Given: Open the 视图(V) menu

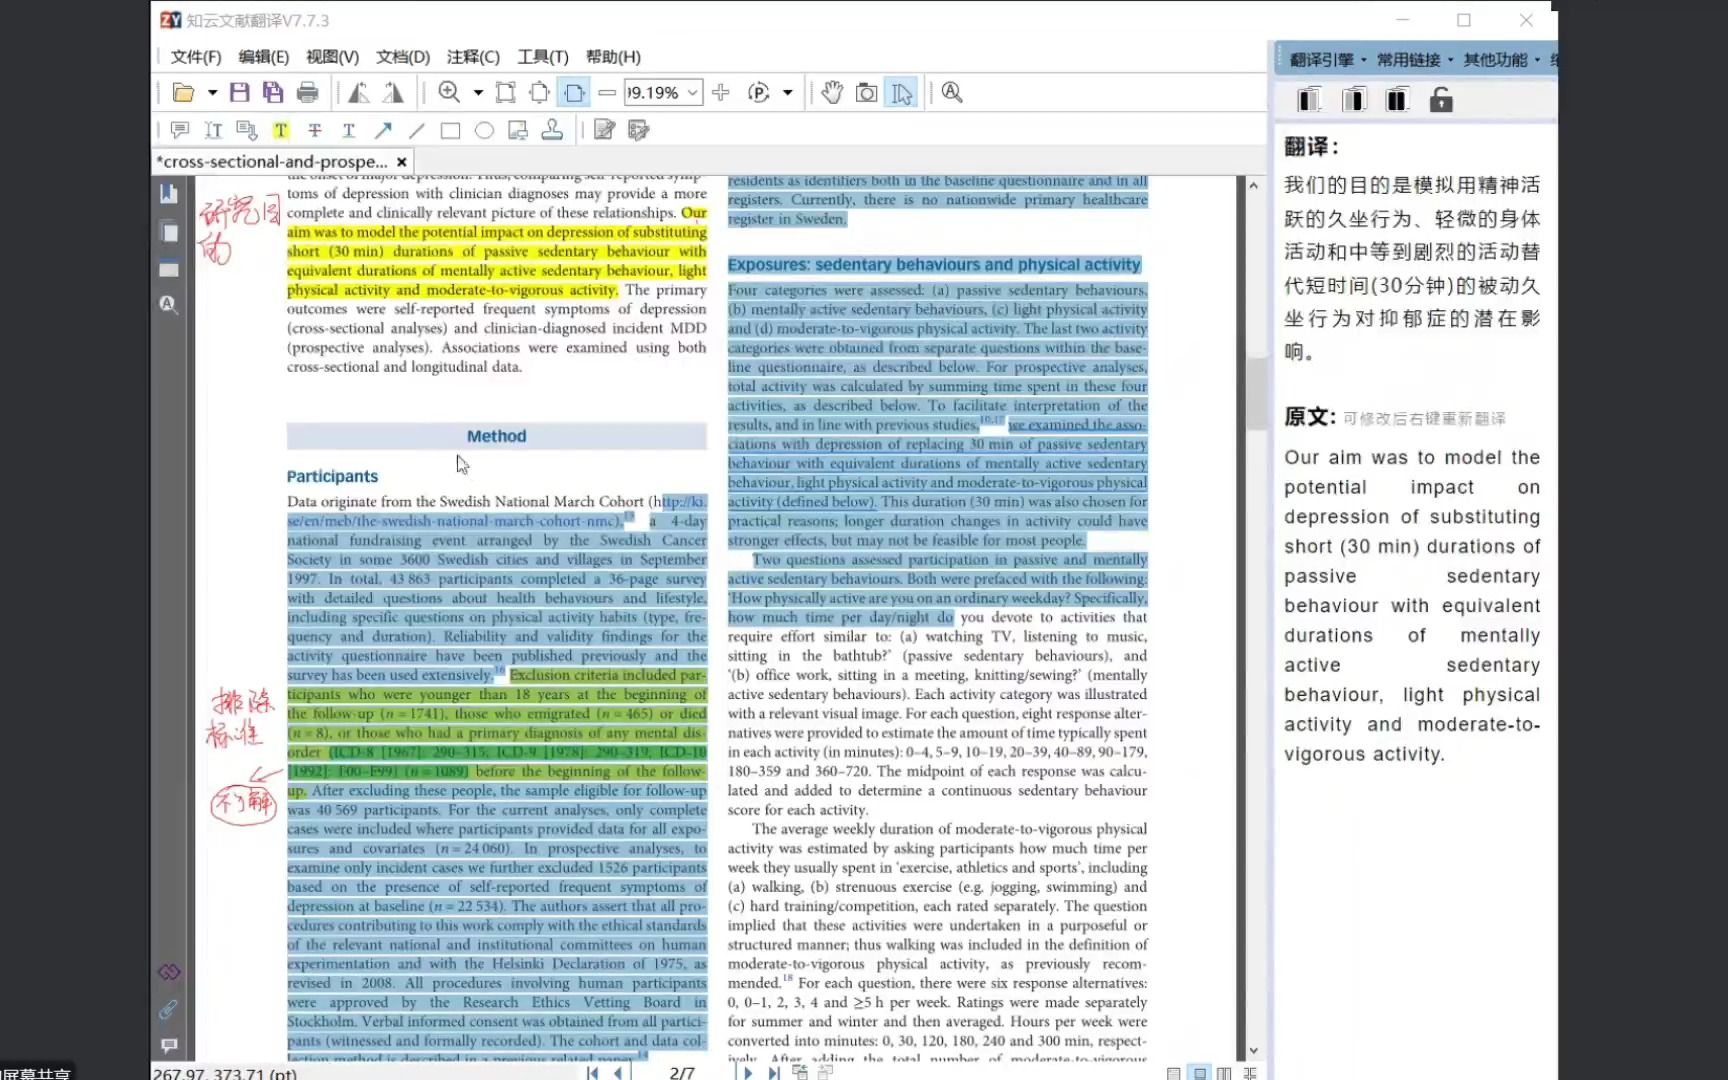Looking at the screenshot, I should 332,57.
